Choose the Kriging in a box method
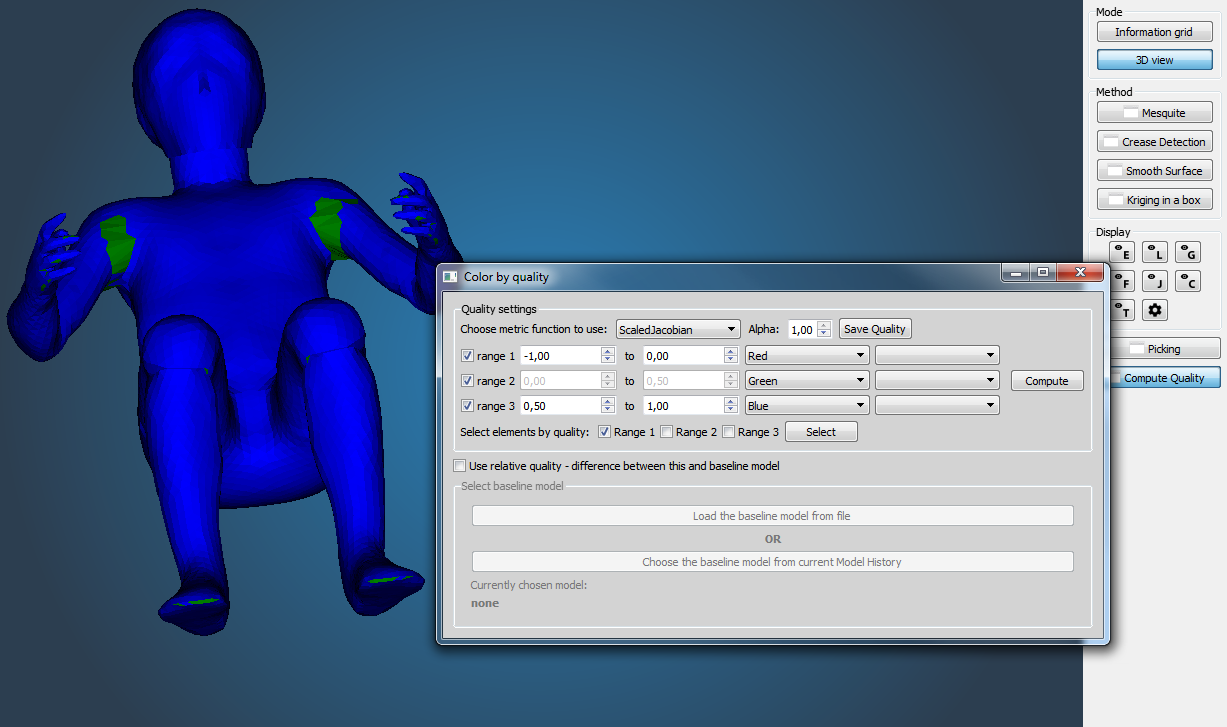Viewport: 1227px width, 727px height. click(x=1155, y=200)
